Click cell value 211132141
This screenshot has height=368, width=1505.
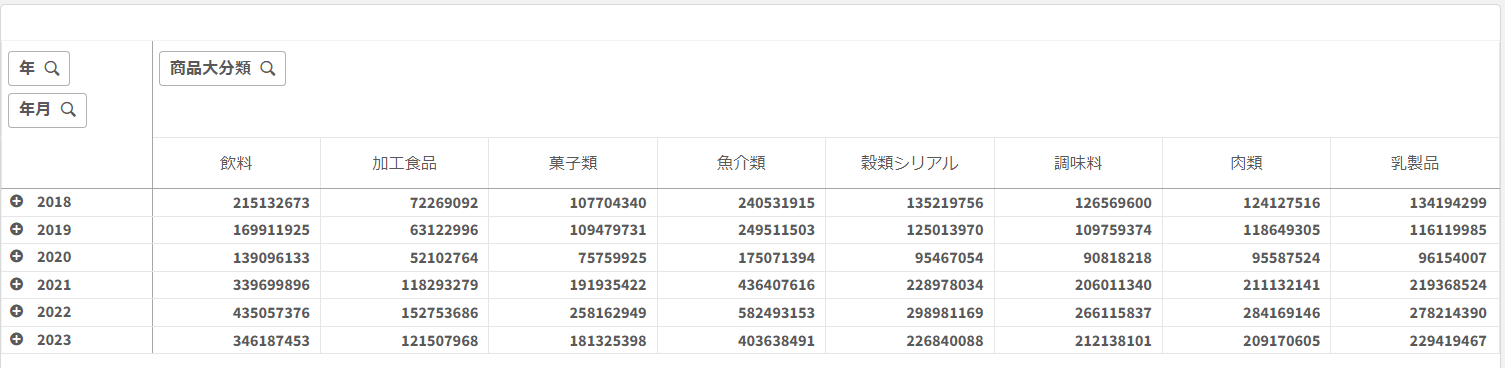pyautogui.click(x=1281, y=285)
